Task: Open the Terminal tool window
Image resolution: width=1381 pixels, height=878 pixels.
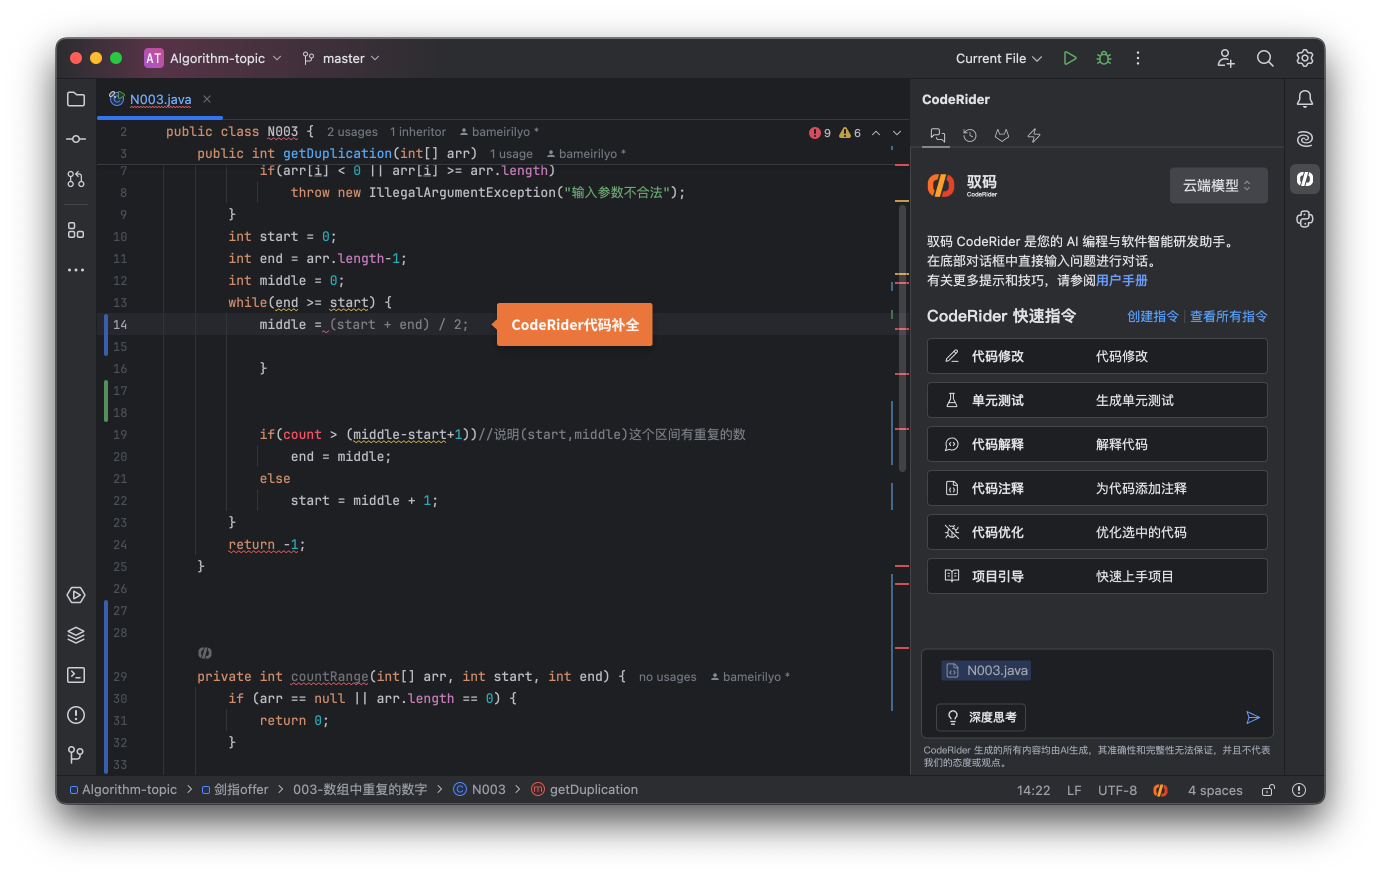Action: [x=76, y=675]
